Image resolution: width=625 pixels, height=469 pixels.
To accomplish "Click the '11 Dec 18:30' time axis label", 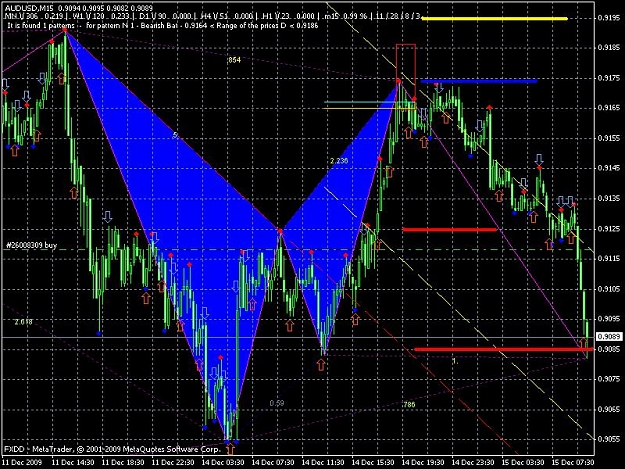I will (x=123, y=462).
